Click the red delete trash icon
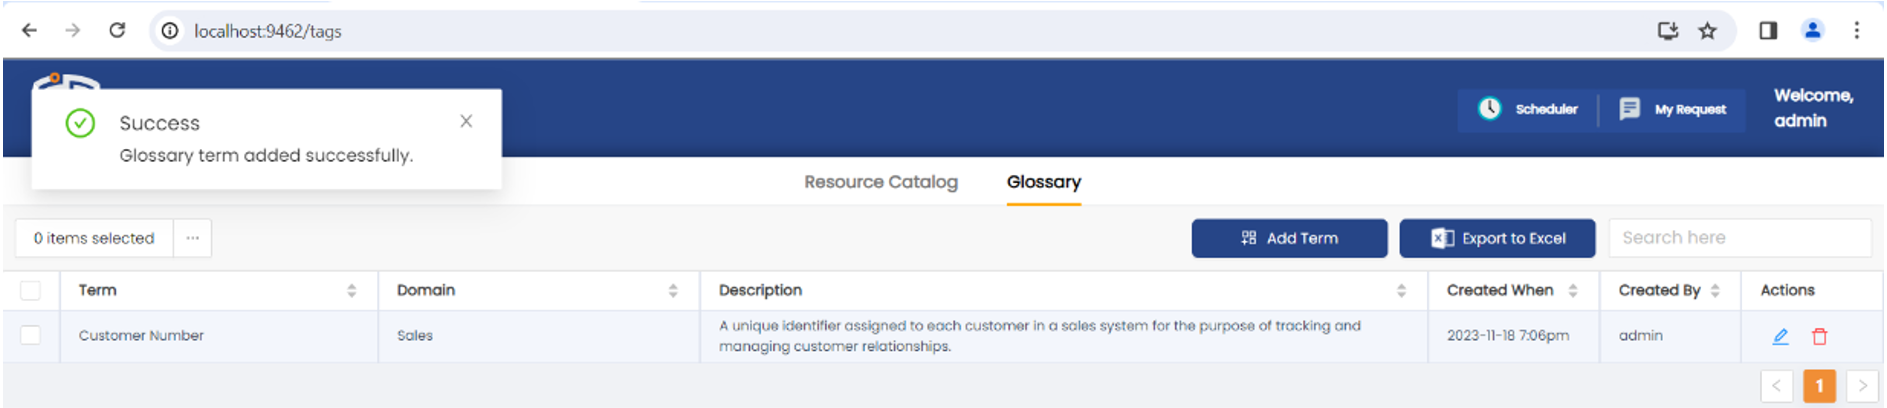The height and width of the screenshot is (408, 1887). [x=1819, y=337]
